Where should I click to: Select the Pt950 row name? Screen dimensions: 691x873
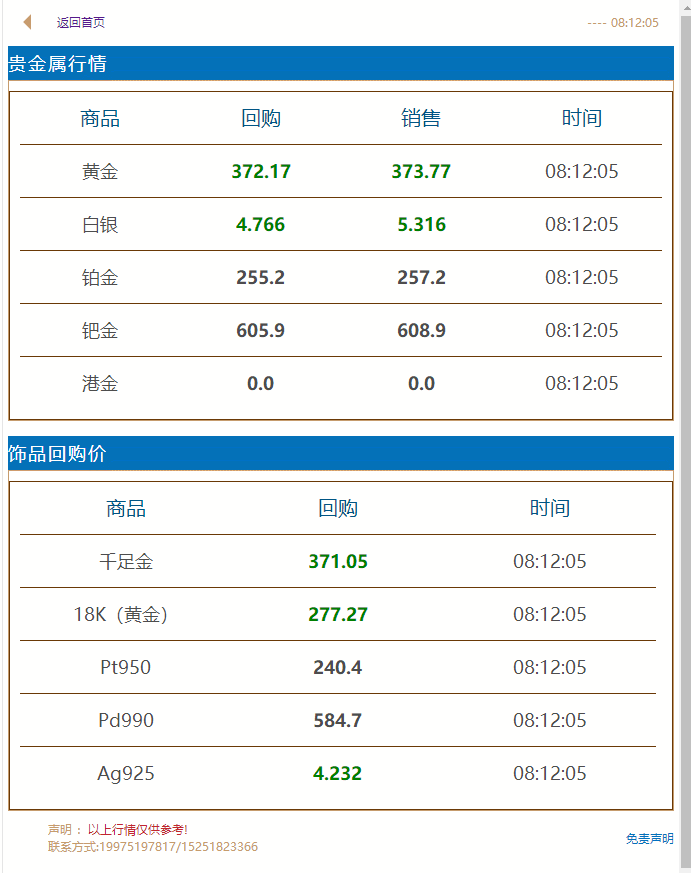[x=126, y=668]
